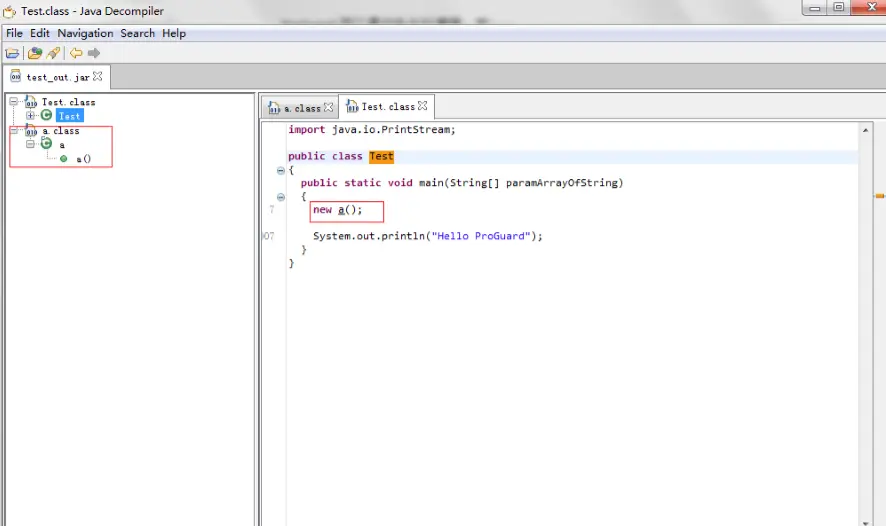
Task: Select the Test.class file icon in tree
Action: (31, 102)
